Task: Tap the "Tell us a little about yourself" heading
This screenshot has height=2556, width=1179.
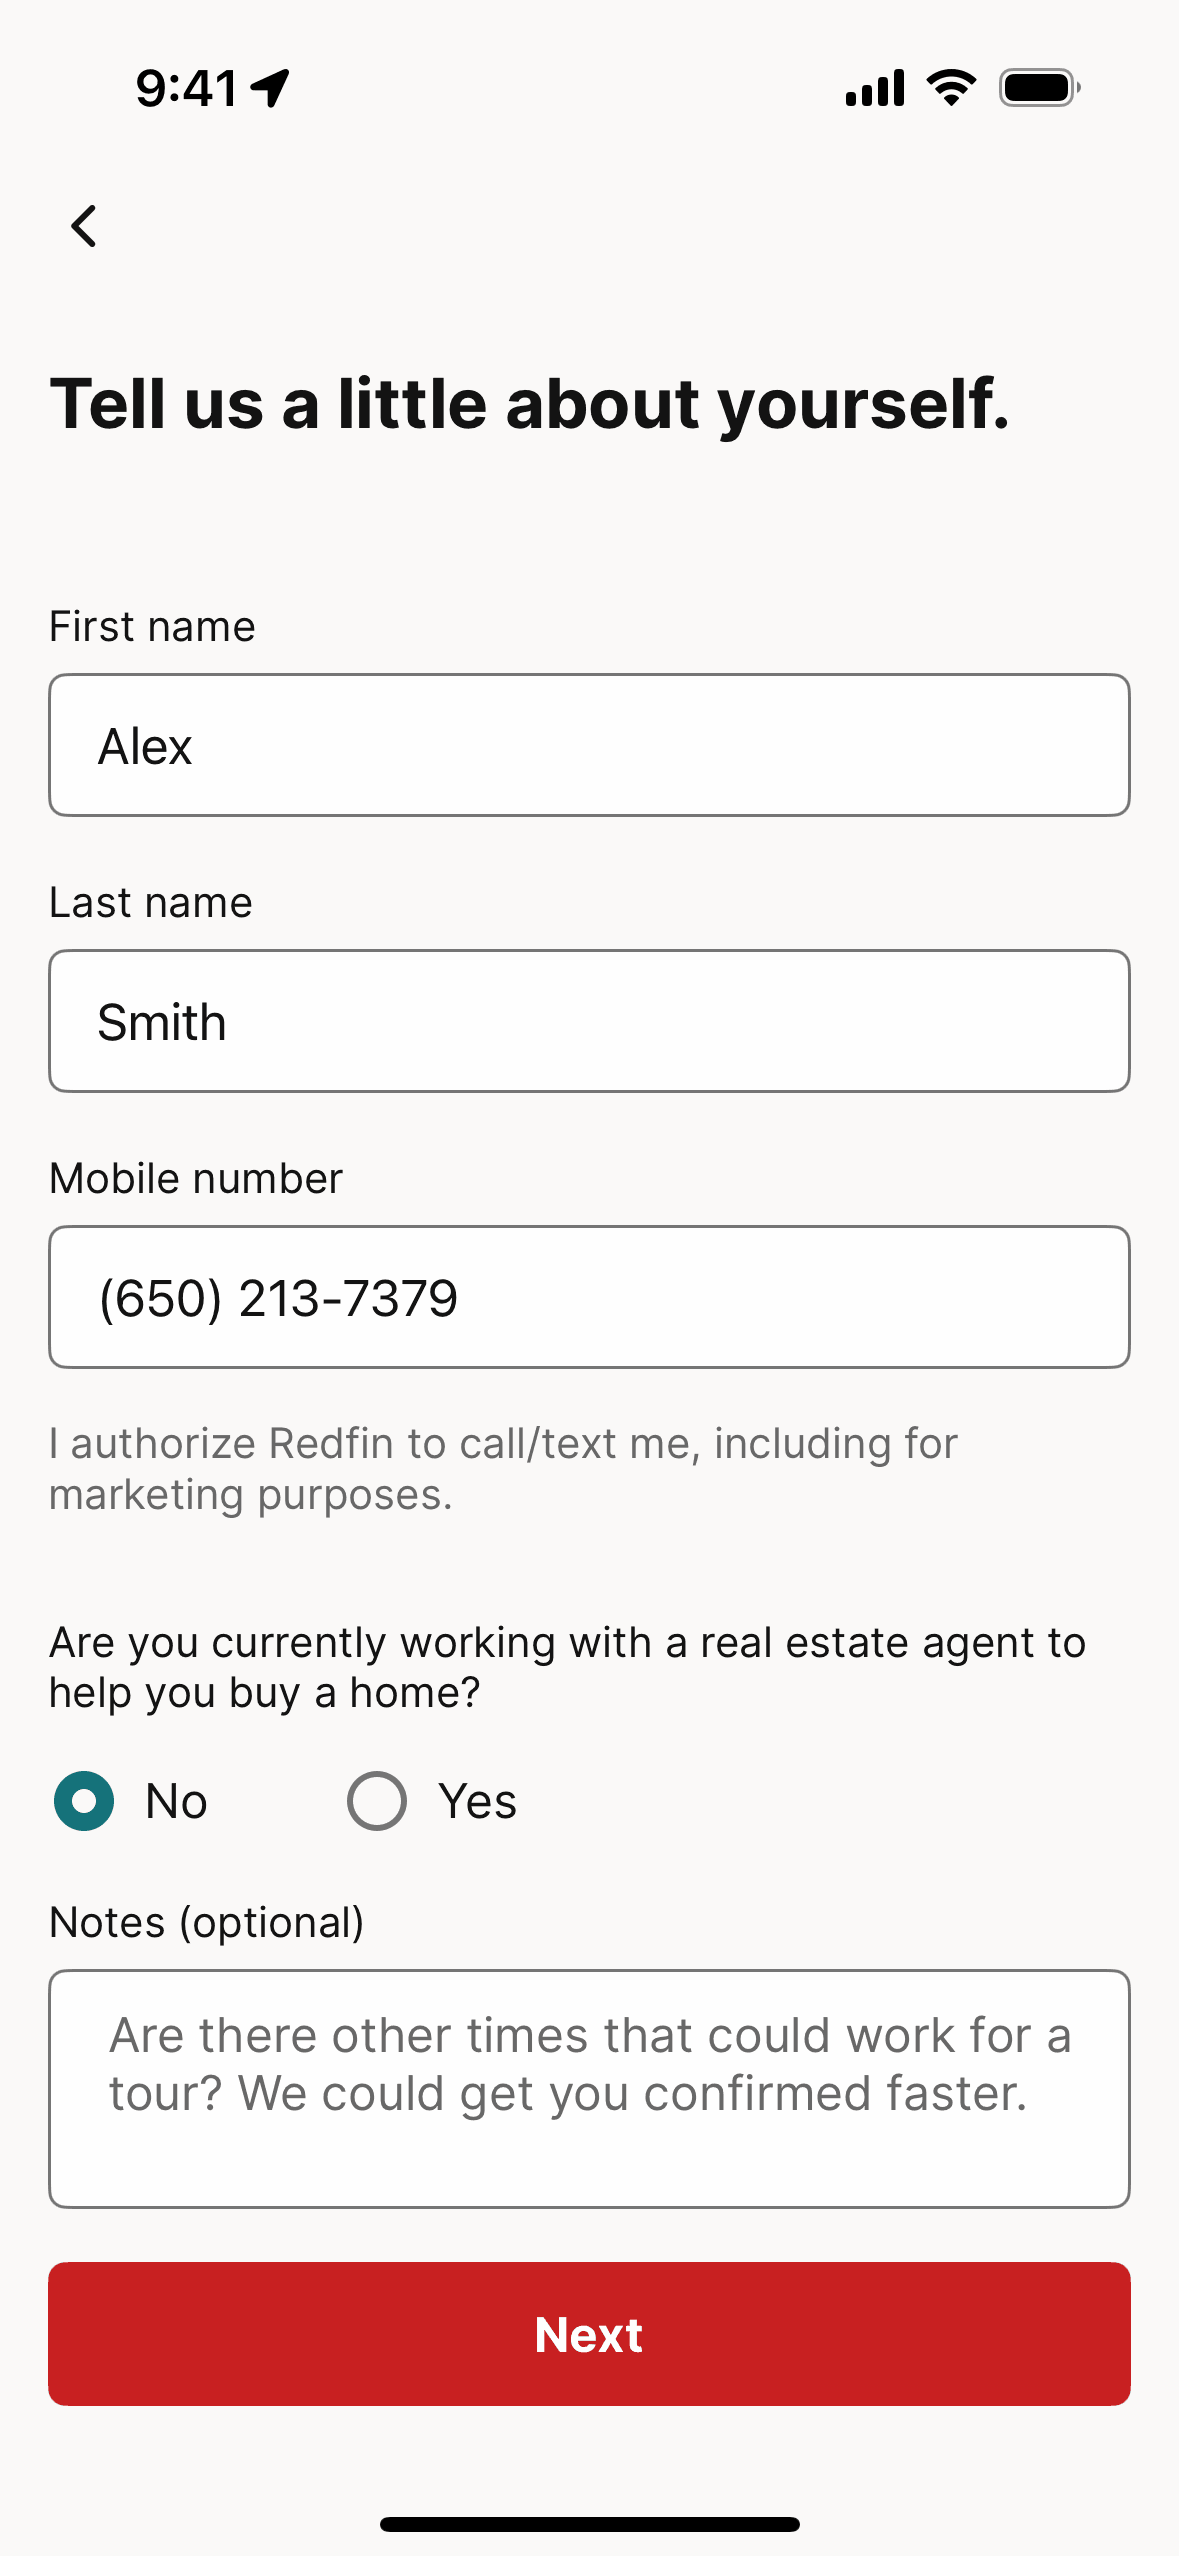Action: (x=530, y=404)
